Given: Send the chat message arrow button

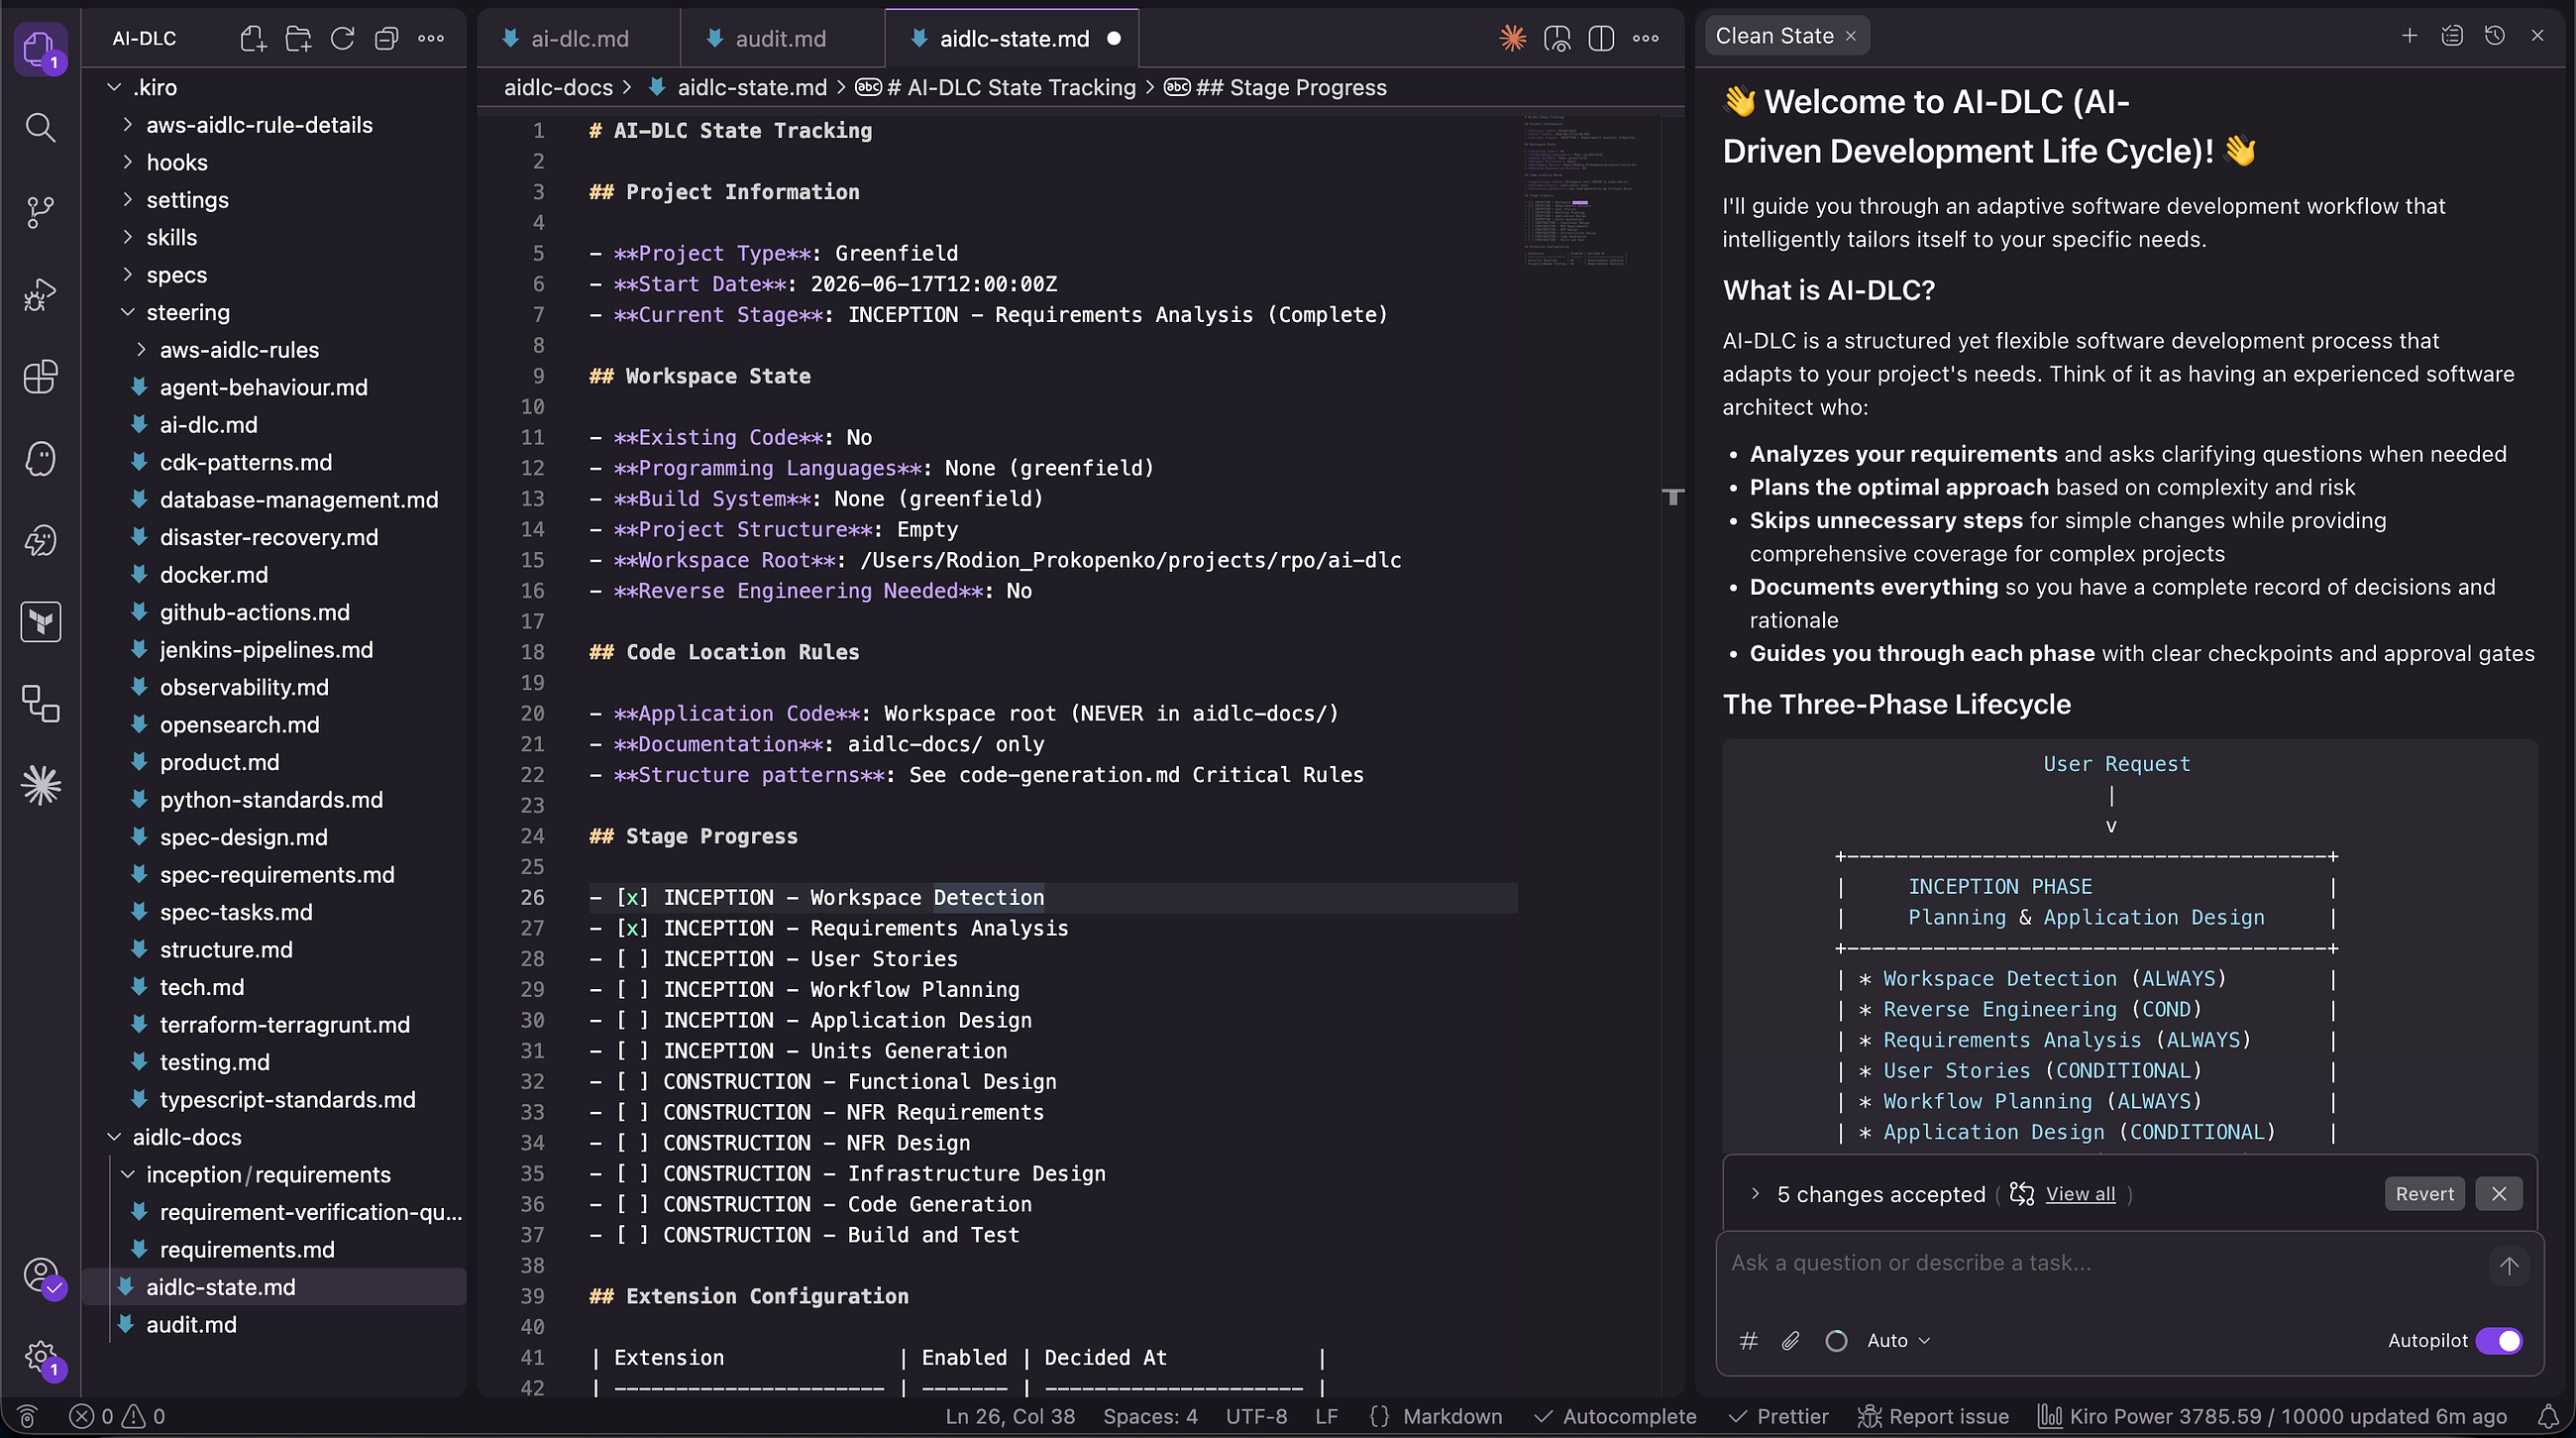Looking at the screenshot, I should click(2509, 1266).
